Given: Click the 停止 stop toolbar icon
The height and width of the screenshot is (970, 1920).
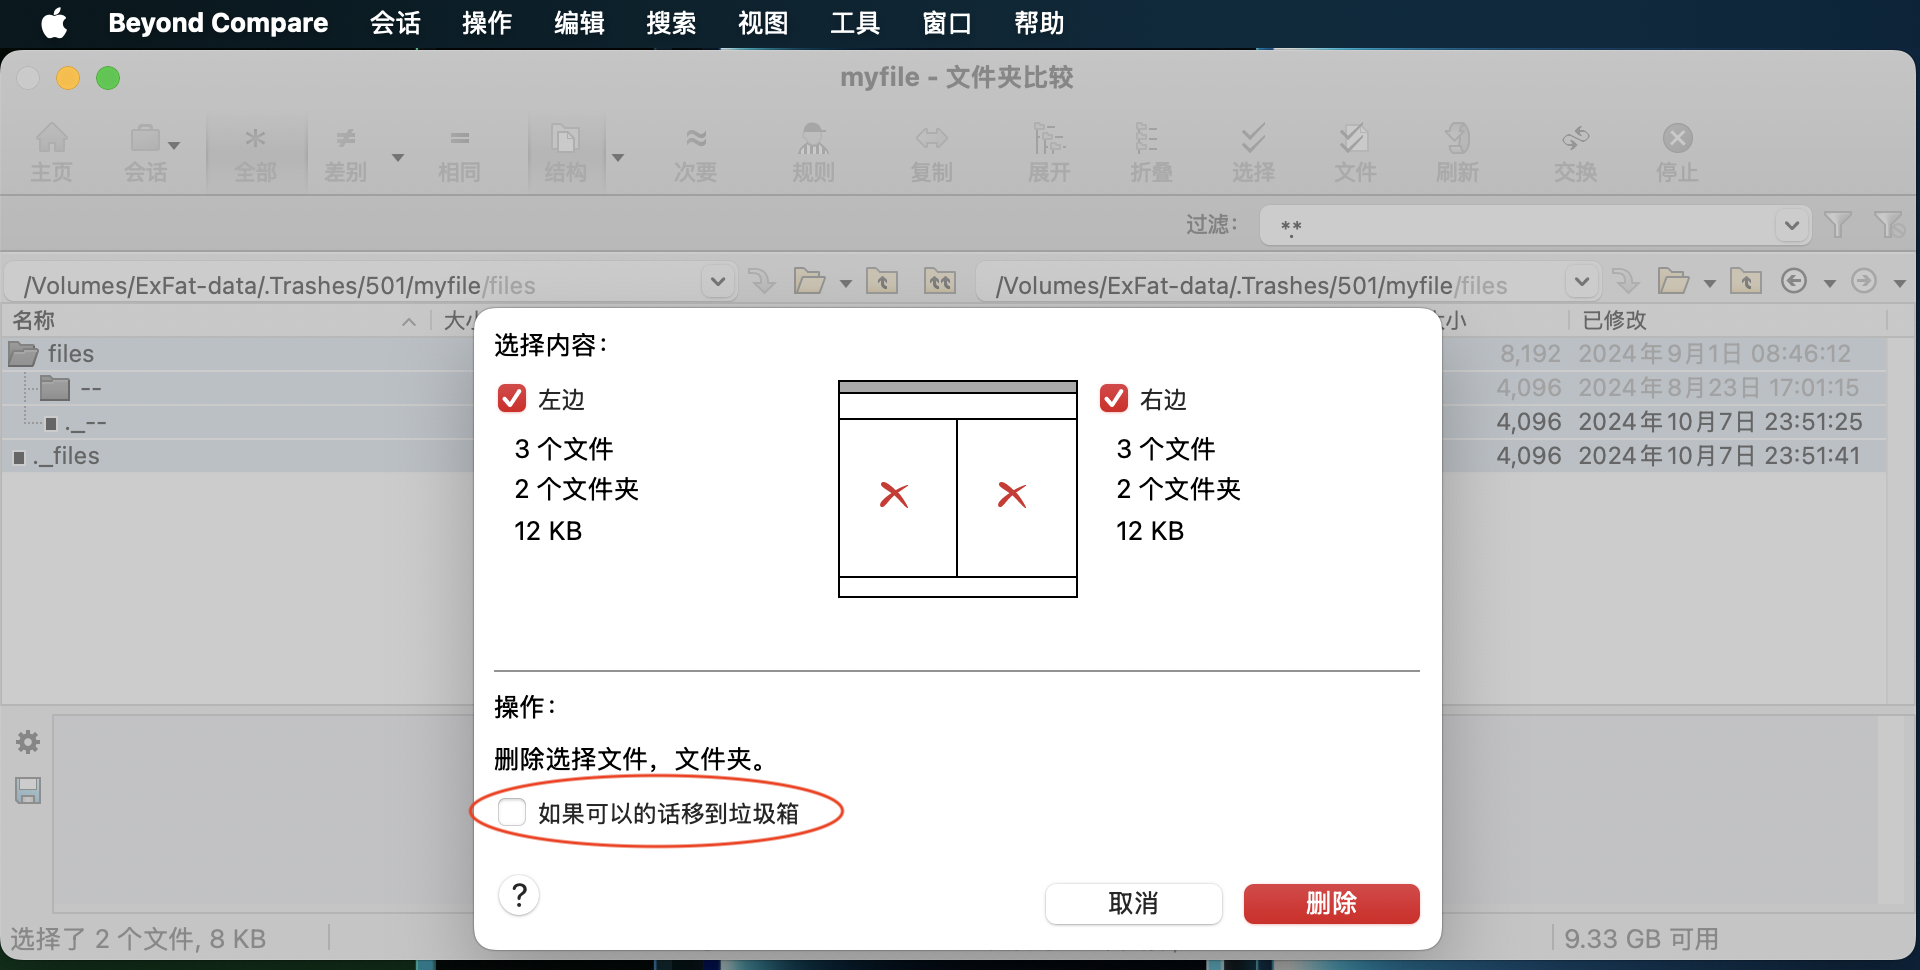Looking at the screenshot, I should pyautogui.click(x=1677, y=152).
